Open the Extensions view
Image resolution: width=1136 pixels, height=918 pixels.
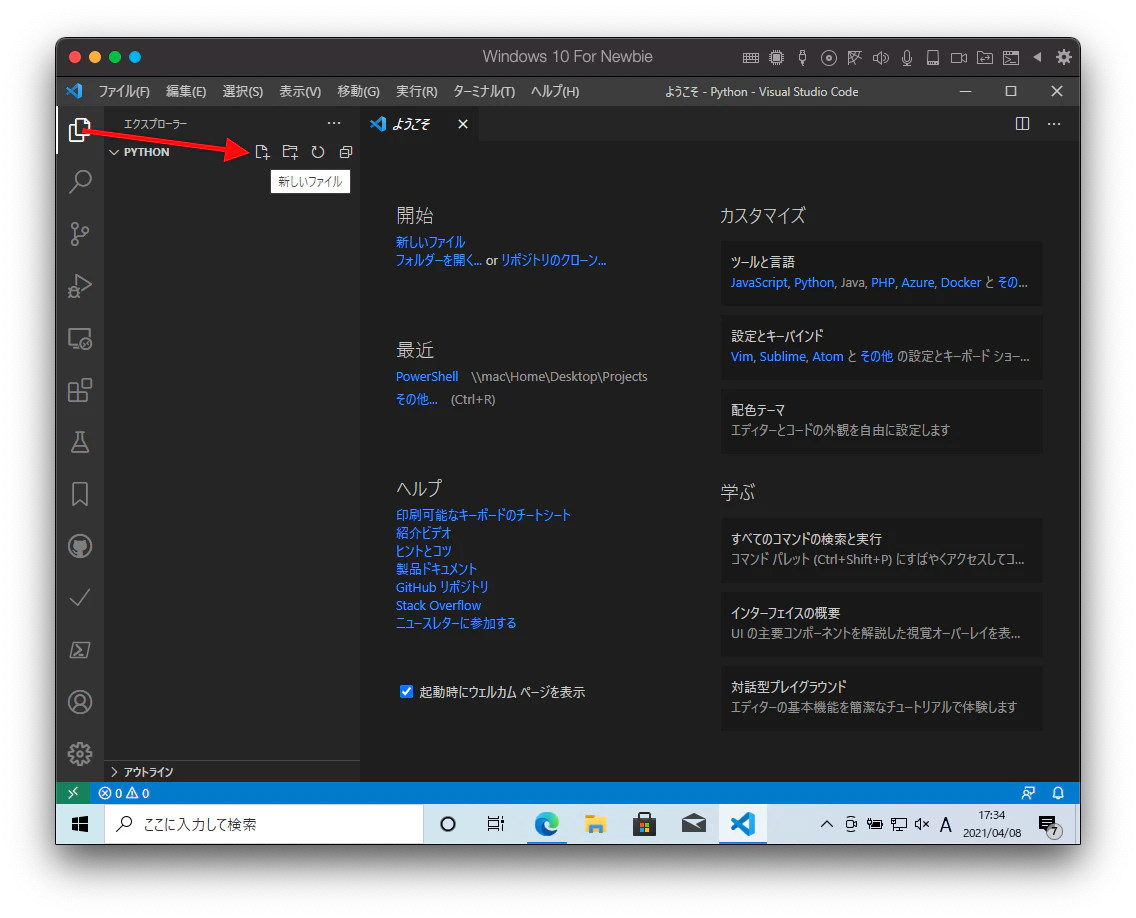pyautogui.click(x=80, y=391)
